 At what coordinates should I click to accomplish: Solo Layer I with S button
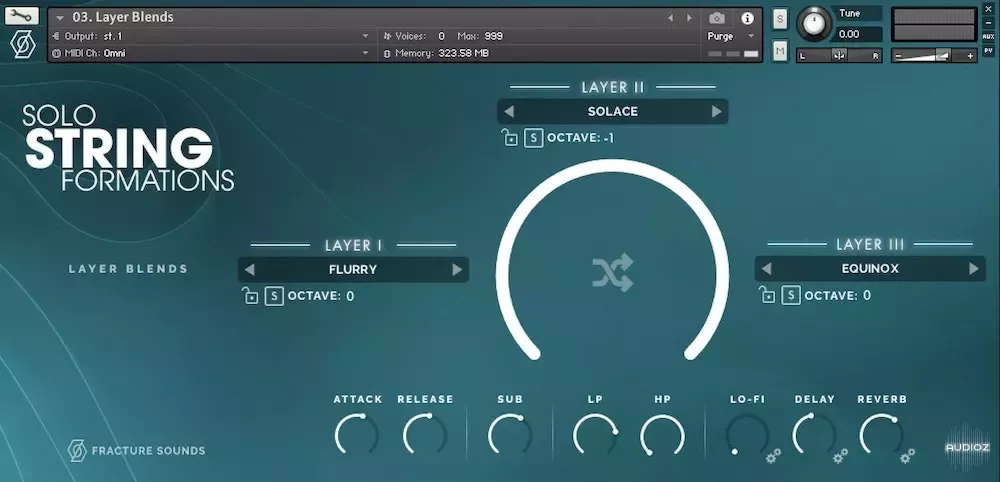click(x=274, y=296)
